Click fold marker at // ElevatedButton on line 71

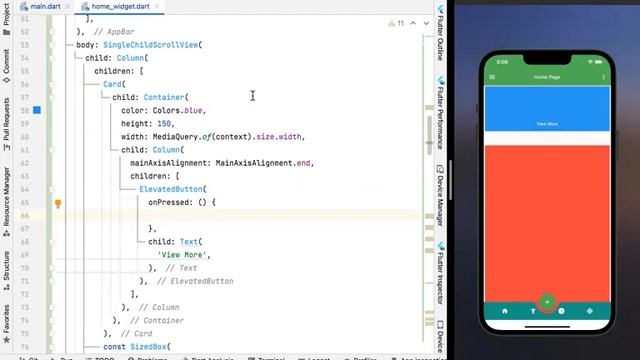(52, 281)
